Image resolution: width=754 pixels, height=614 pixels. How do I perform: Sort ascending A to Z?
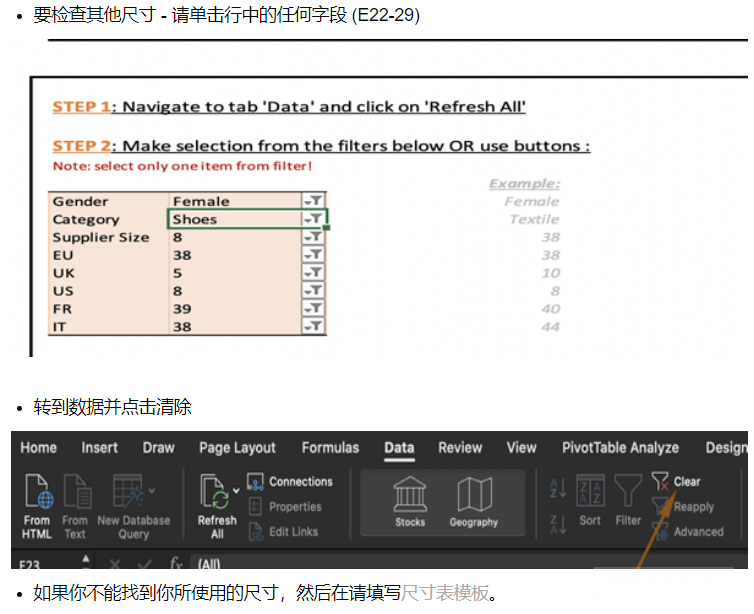click(558, 489)
